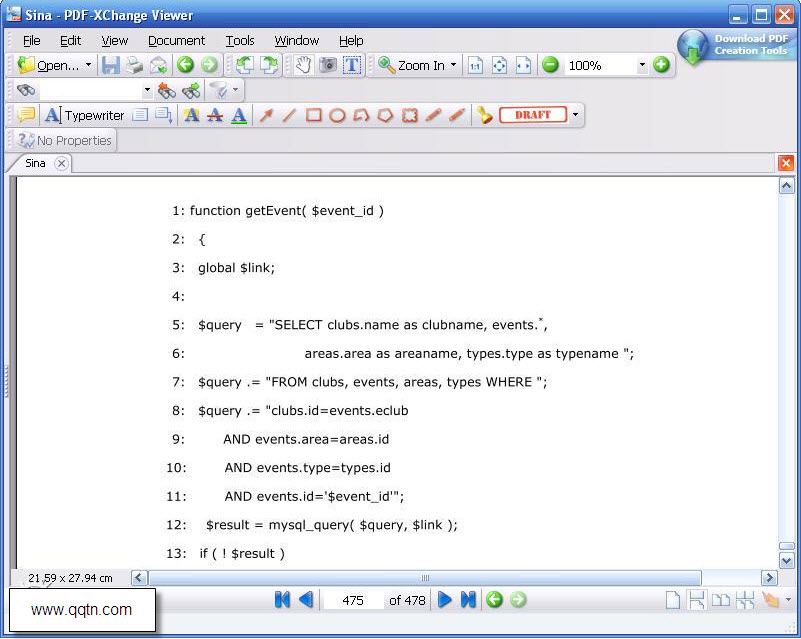Open the Document menu

click(176, 40)
